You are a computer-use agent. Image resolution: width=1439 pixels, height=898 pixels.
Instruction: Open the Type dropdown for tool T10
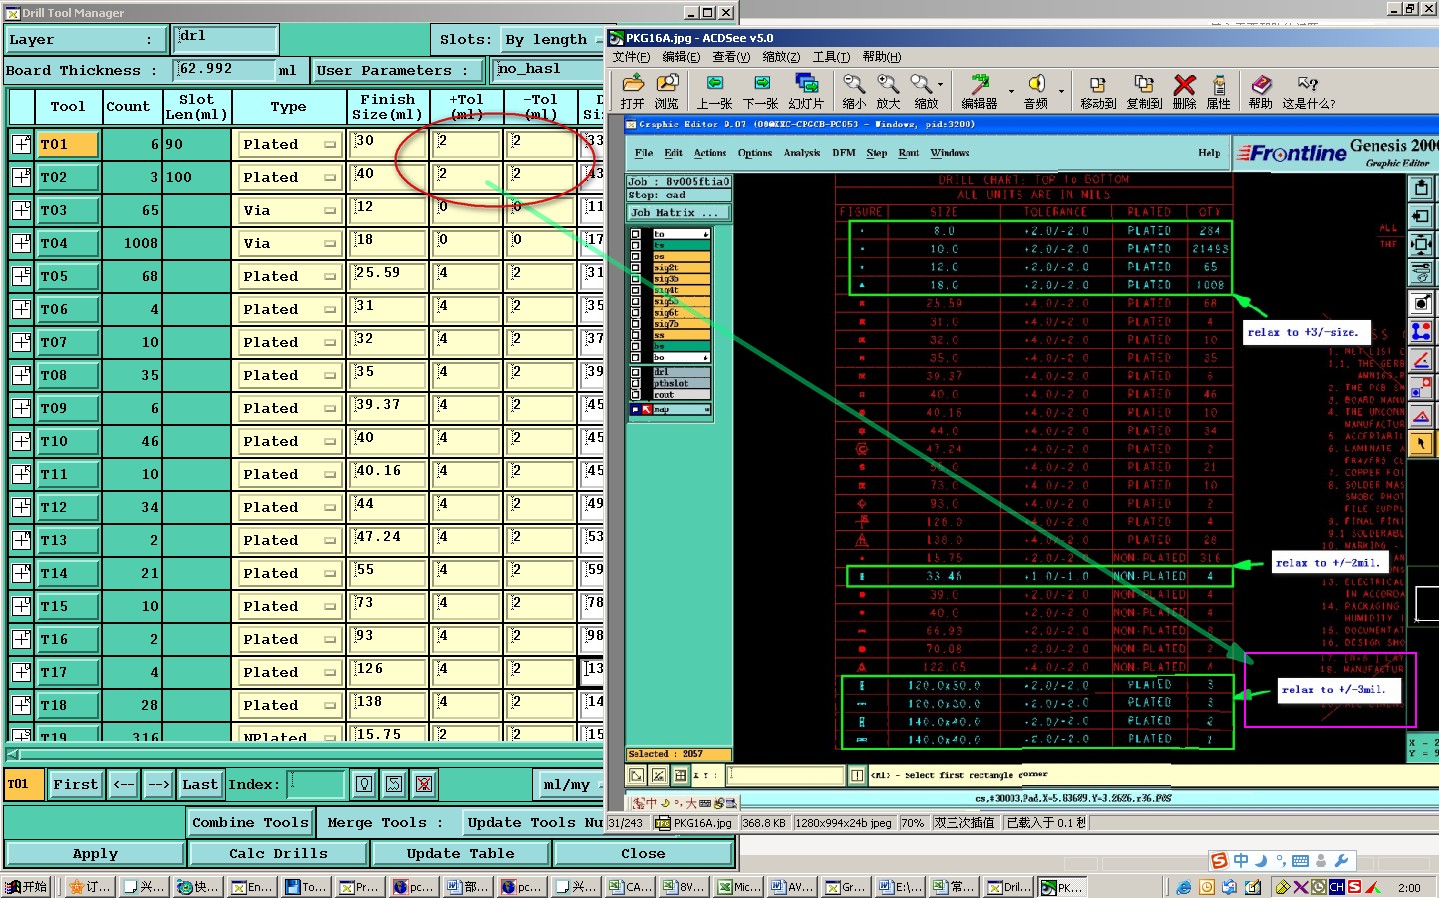[289, 441]
